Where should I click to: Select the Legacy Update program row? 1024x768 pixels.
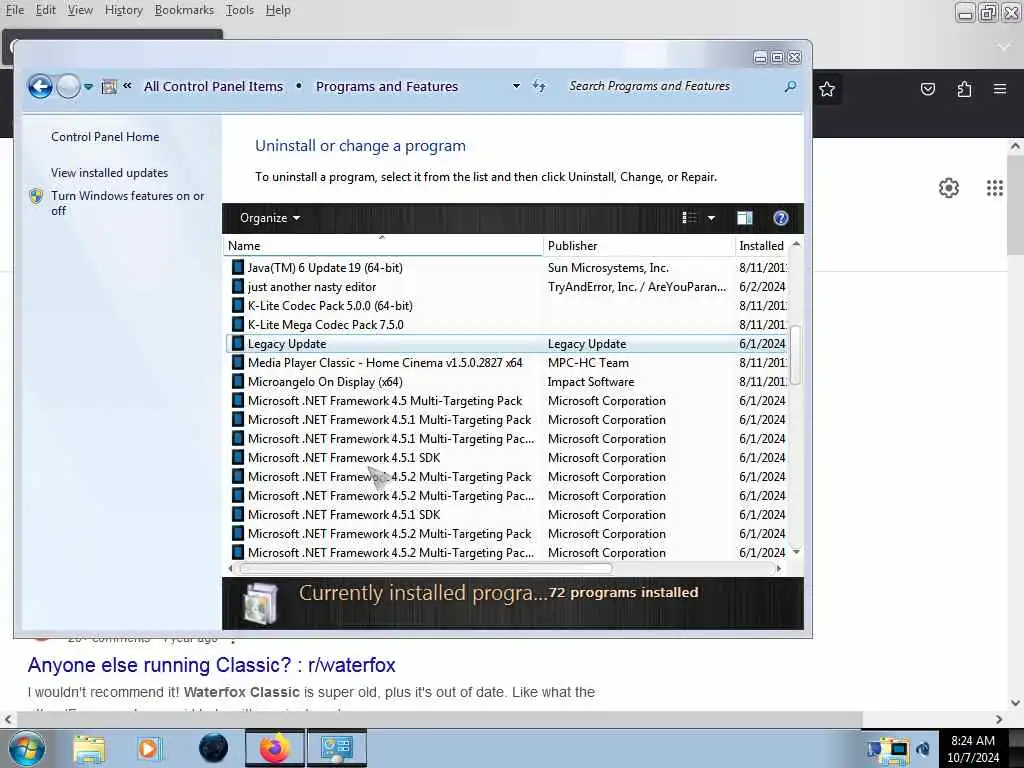507,344
